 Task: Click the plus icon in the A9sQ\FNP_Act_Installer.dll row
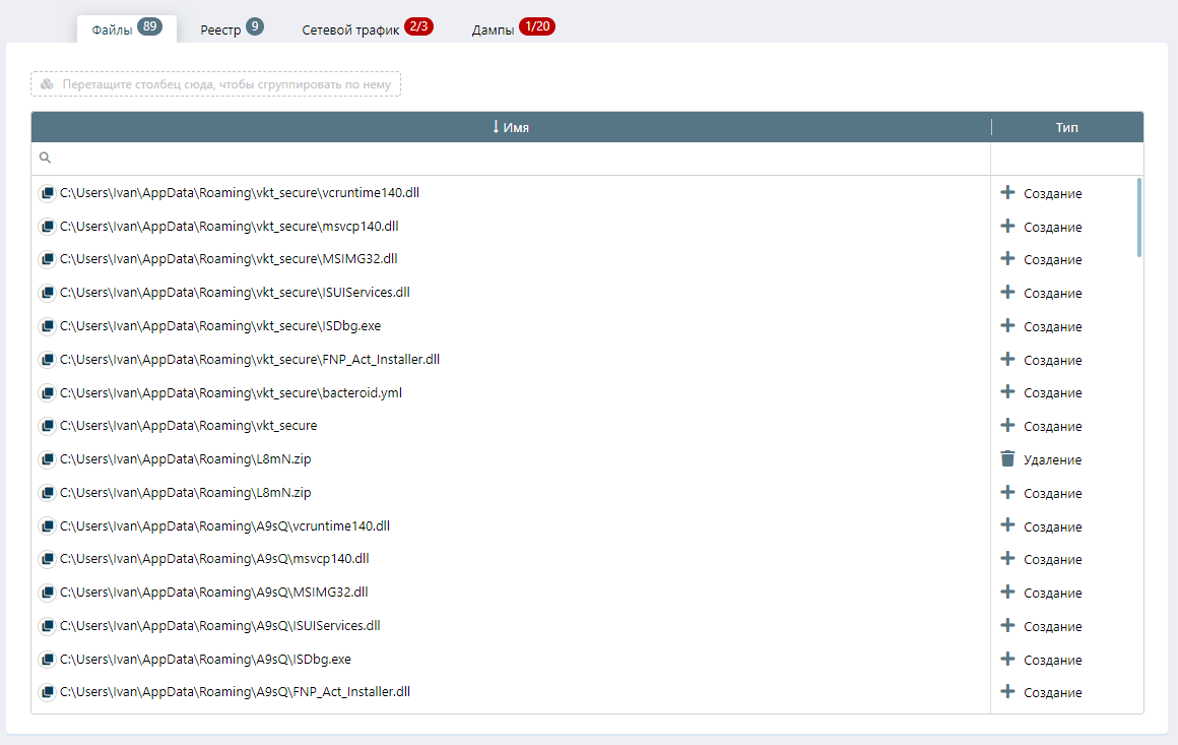point(1007,692)
